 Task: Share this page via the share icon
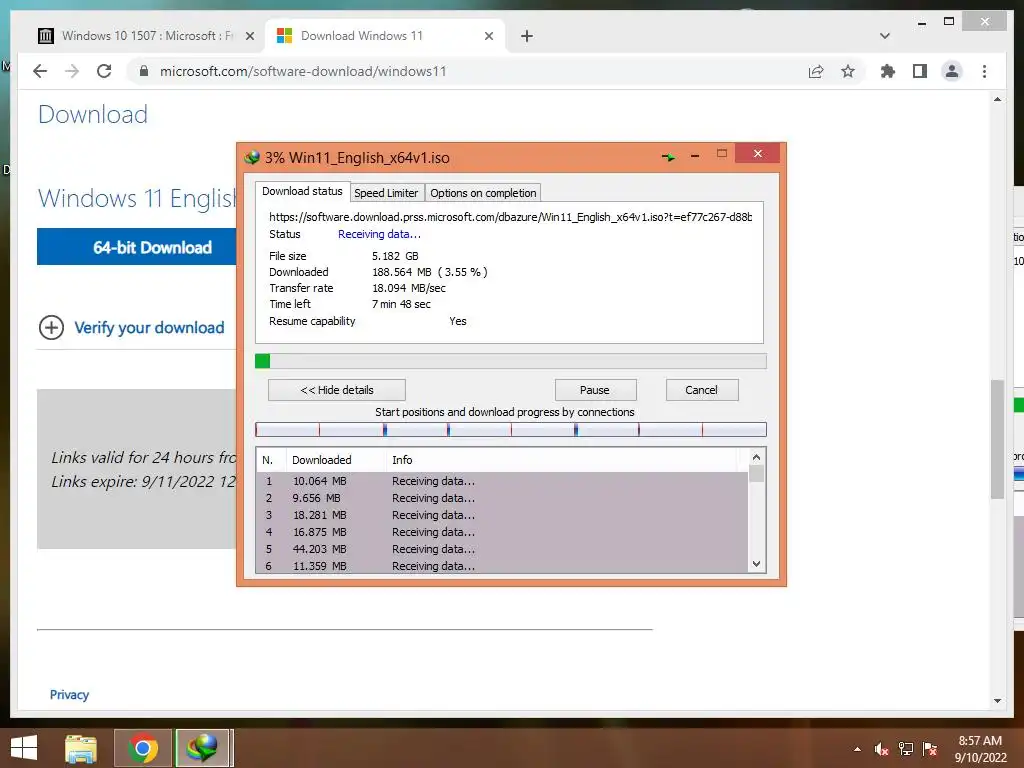click(816, 71)
